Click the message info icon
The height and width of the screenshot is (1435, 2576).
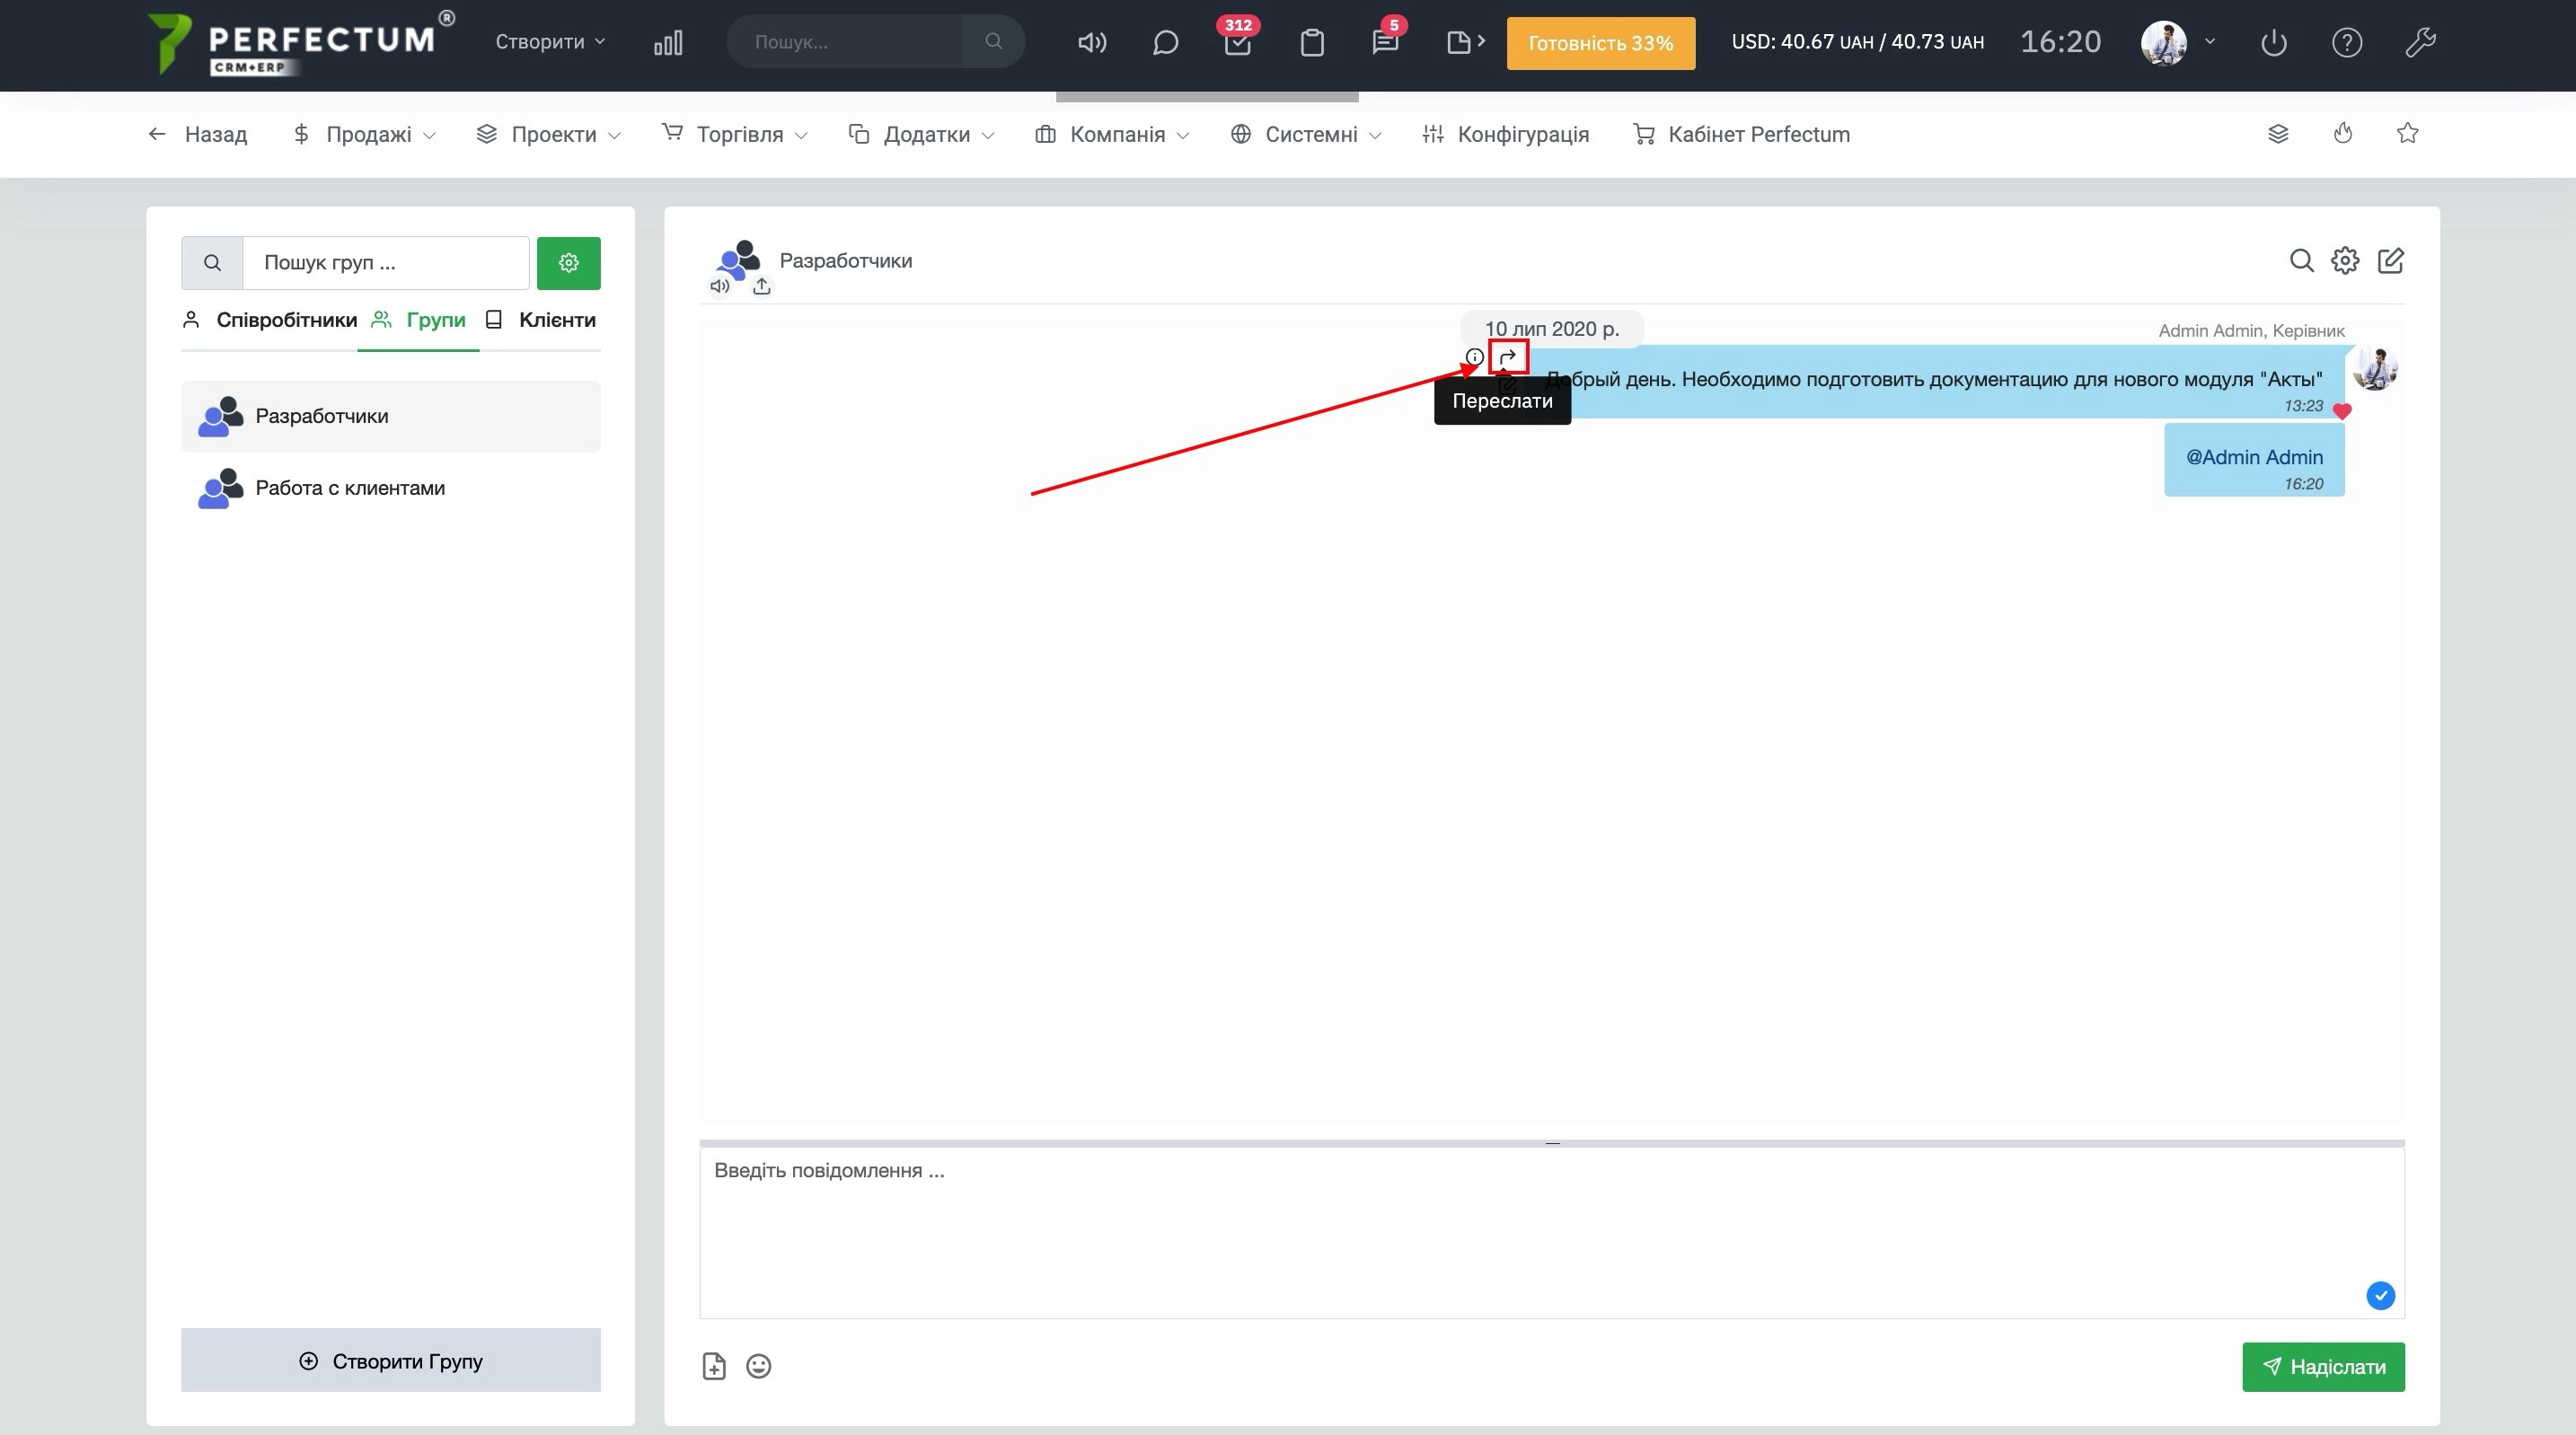[x=1474, y=357]
